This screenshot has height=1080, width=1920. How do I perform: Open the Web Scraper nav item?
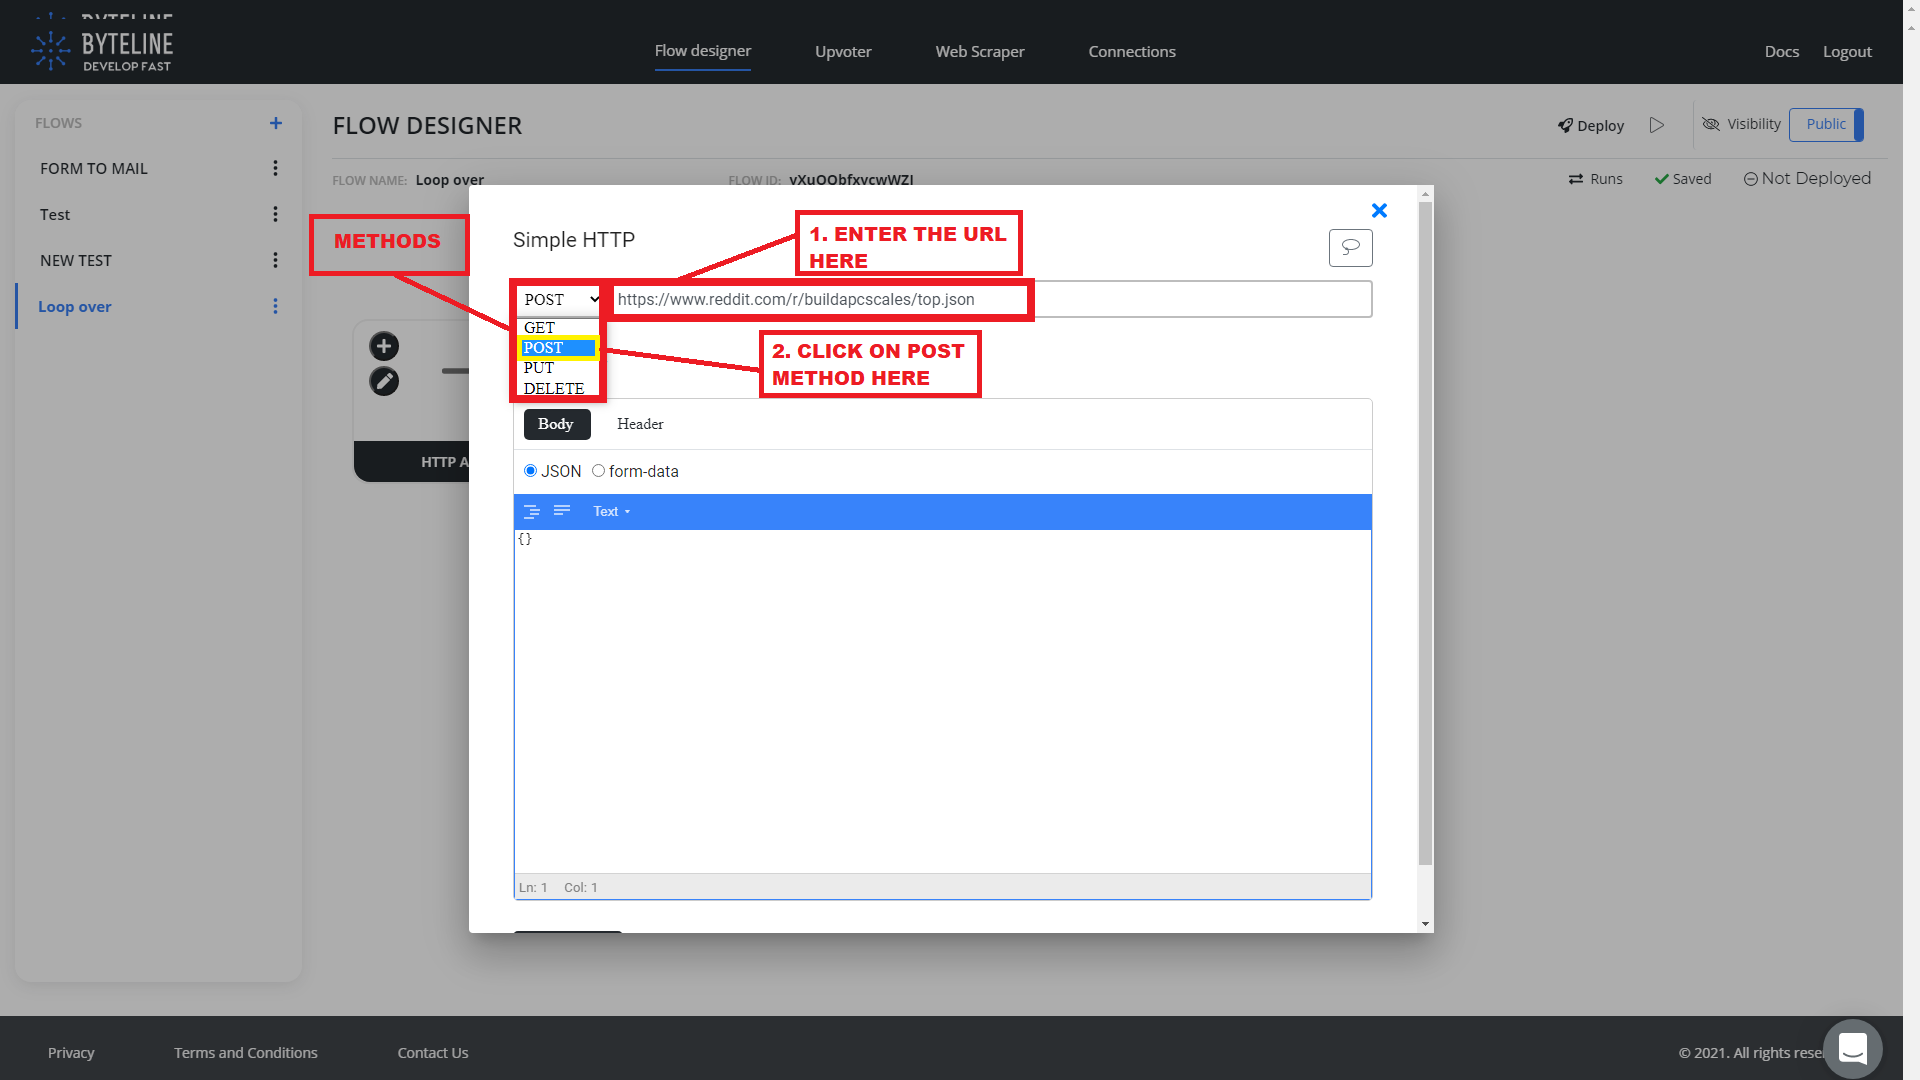tap(980, 51)
